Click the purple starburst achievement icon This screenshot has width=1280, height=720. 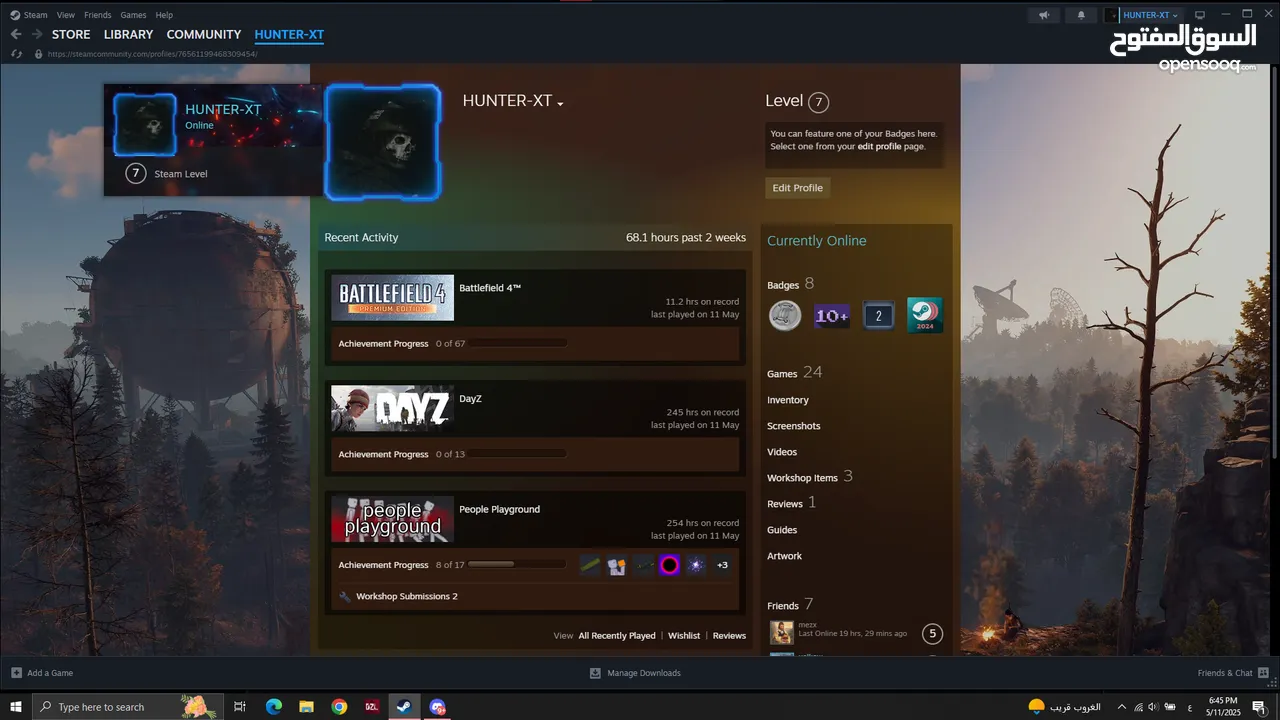coord(696,565)
